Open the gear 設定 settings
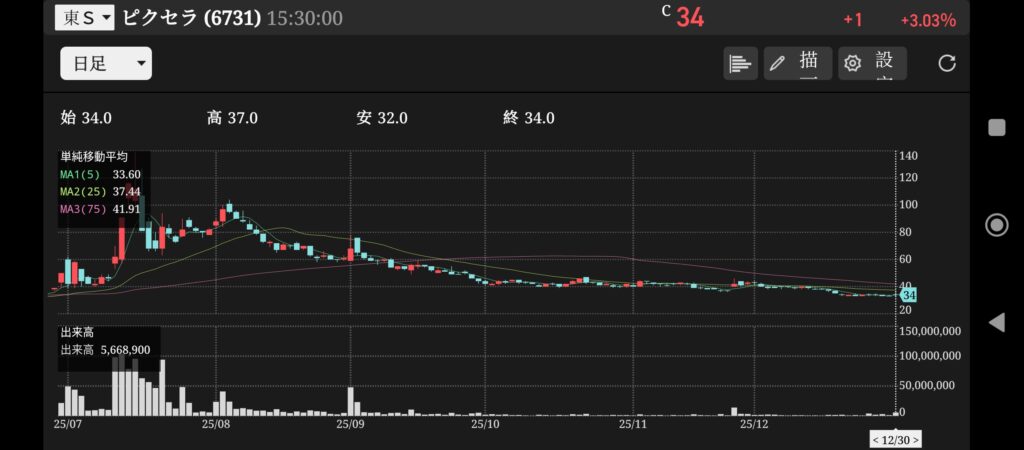Image resolution: width=1024 pixels, height=450 pixels. (x=872, y=64)
